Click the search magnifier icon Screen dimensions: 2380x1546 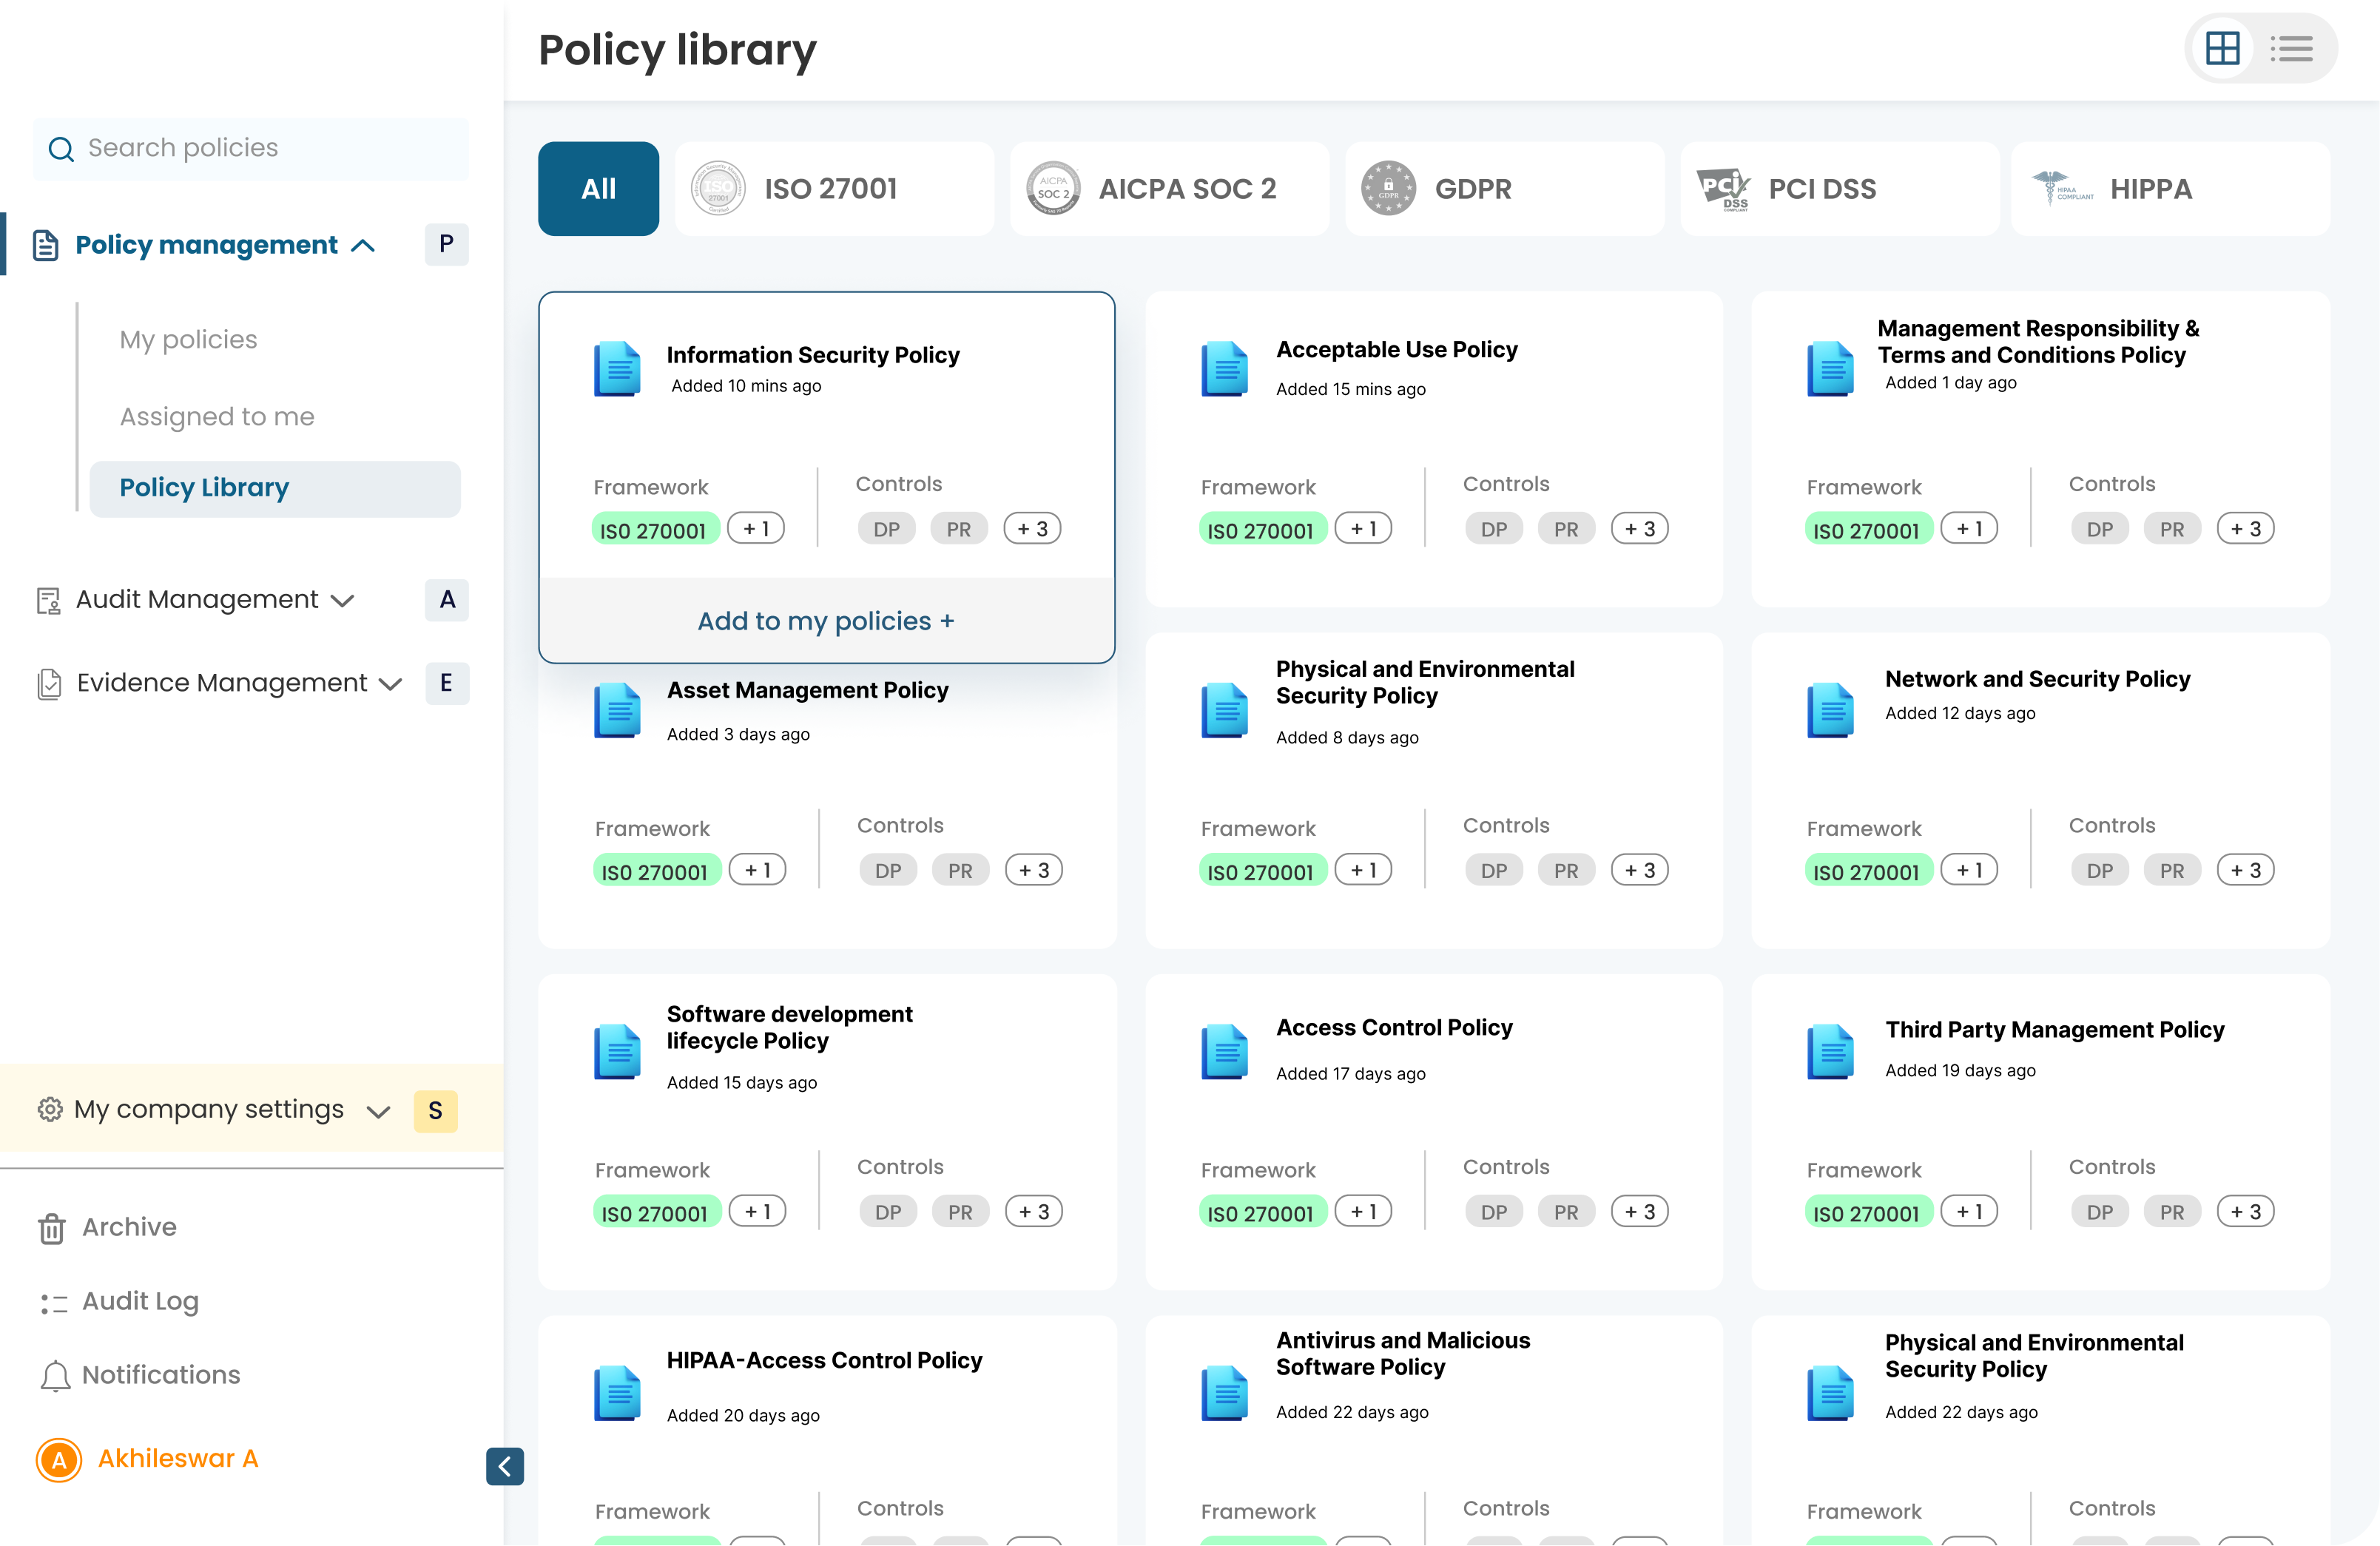pos(61,149)
